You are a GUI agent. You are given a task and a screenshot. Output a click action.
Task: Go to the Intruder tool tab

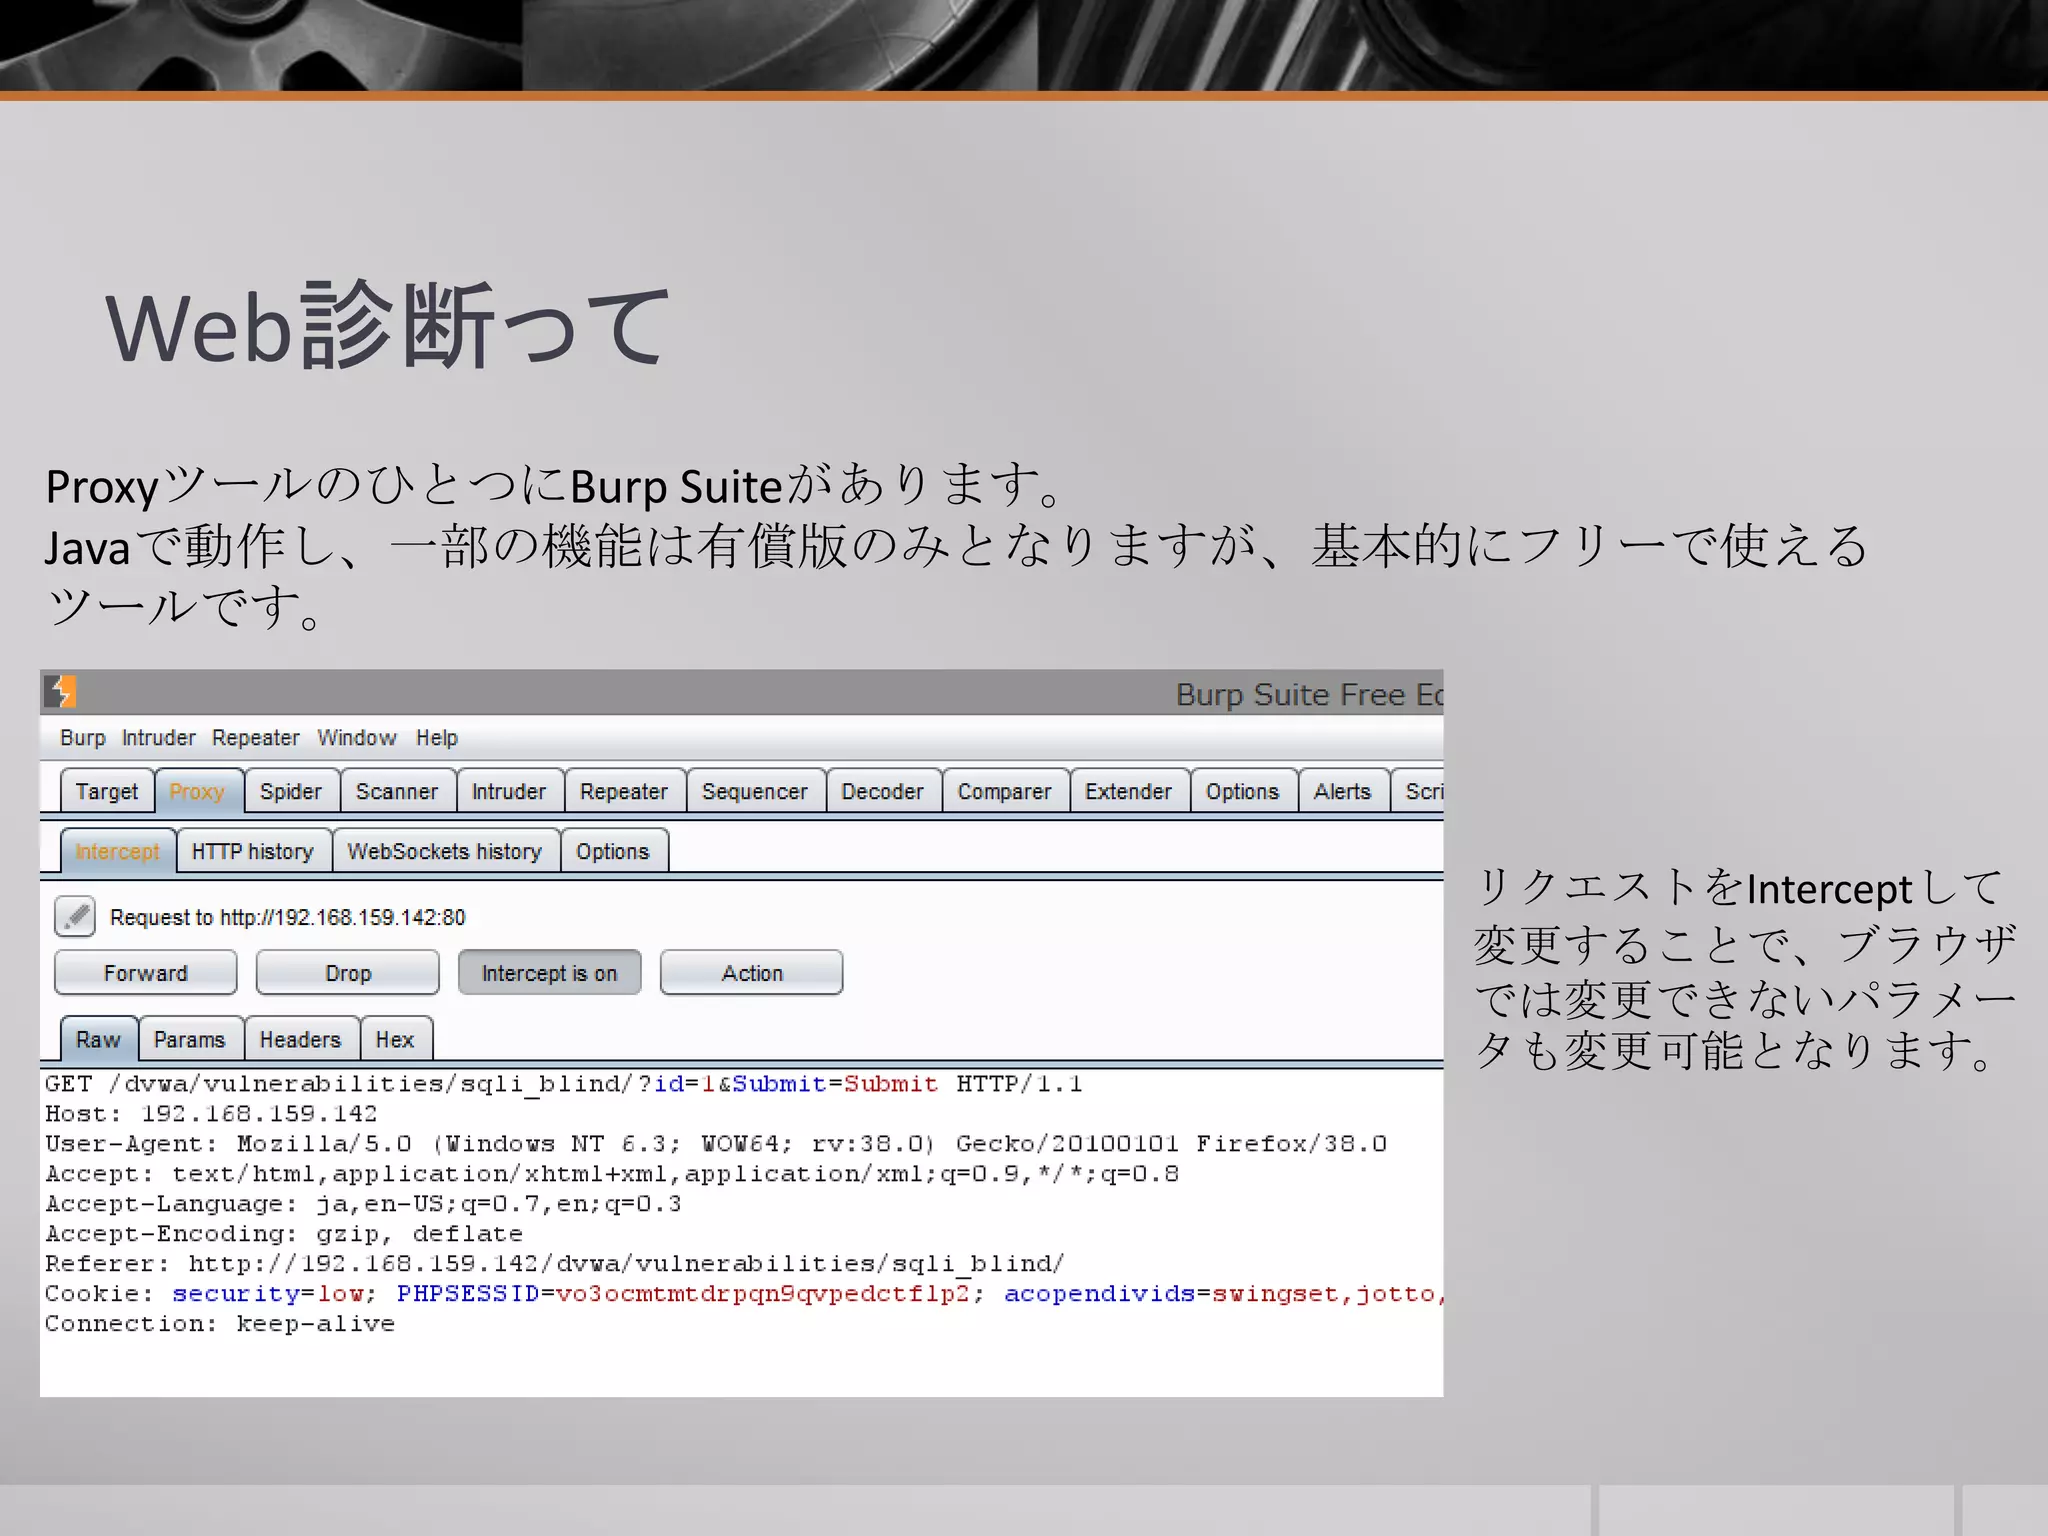pyautogui.click(x=509, y=791)
